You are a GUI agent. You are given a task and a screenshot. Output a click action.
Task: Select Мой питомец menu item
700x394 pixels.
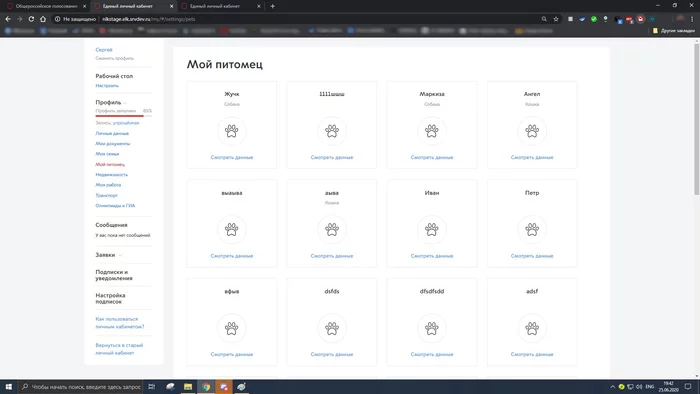point(110,165)
